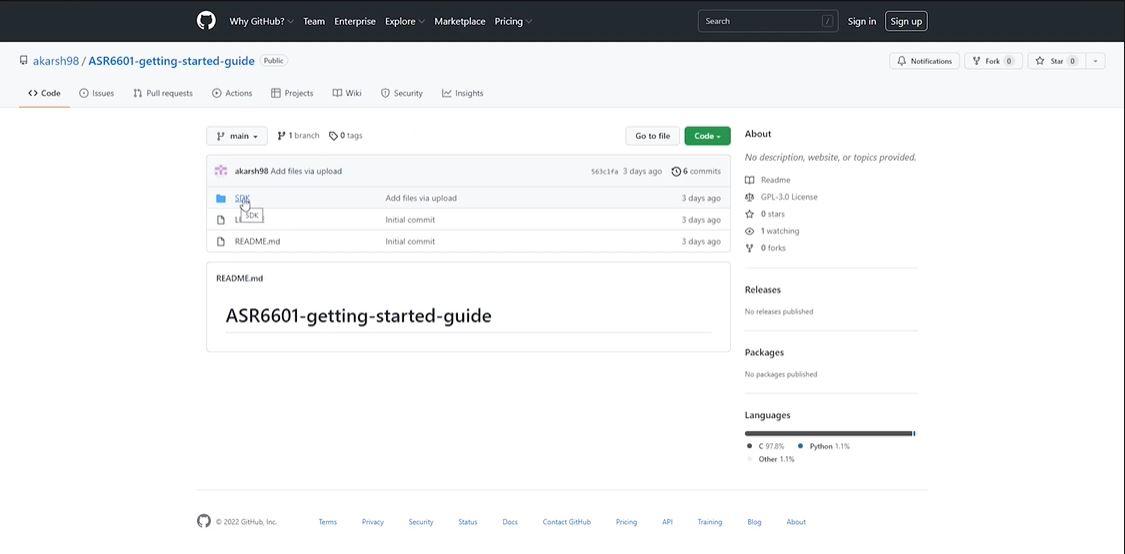Open akarsh98 user profile link
1125x554 pixels.
pyautogui.click(x=56, y=61)
